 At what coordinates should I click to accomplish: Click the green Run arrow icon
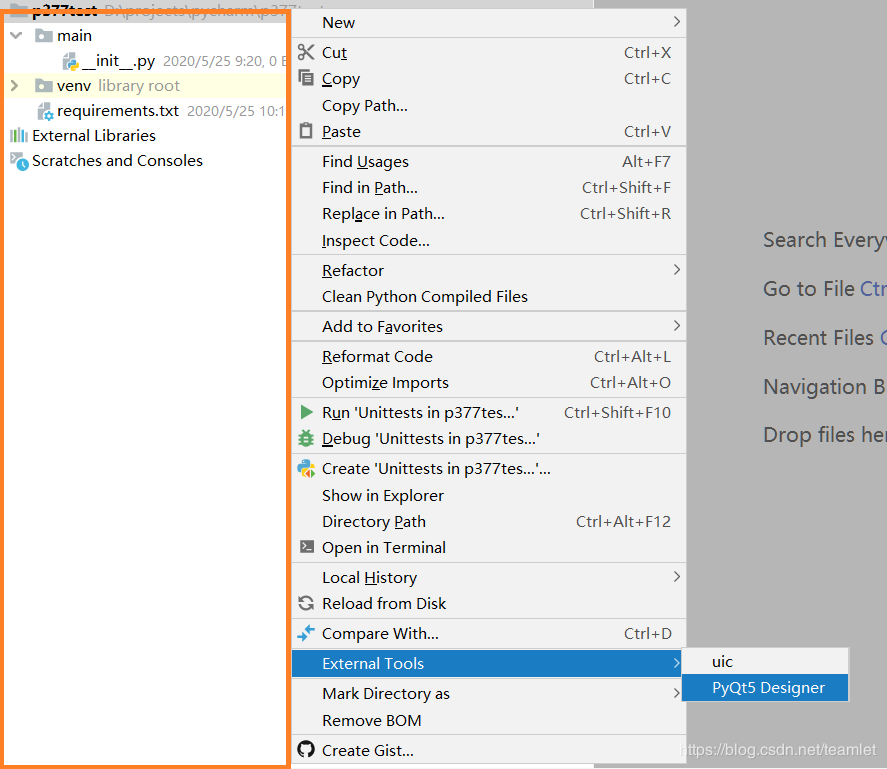(306, 412)
